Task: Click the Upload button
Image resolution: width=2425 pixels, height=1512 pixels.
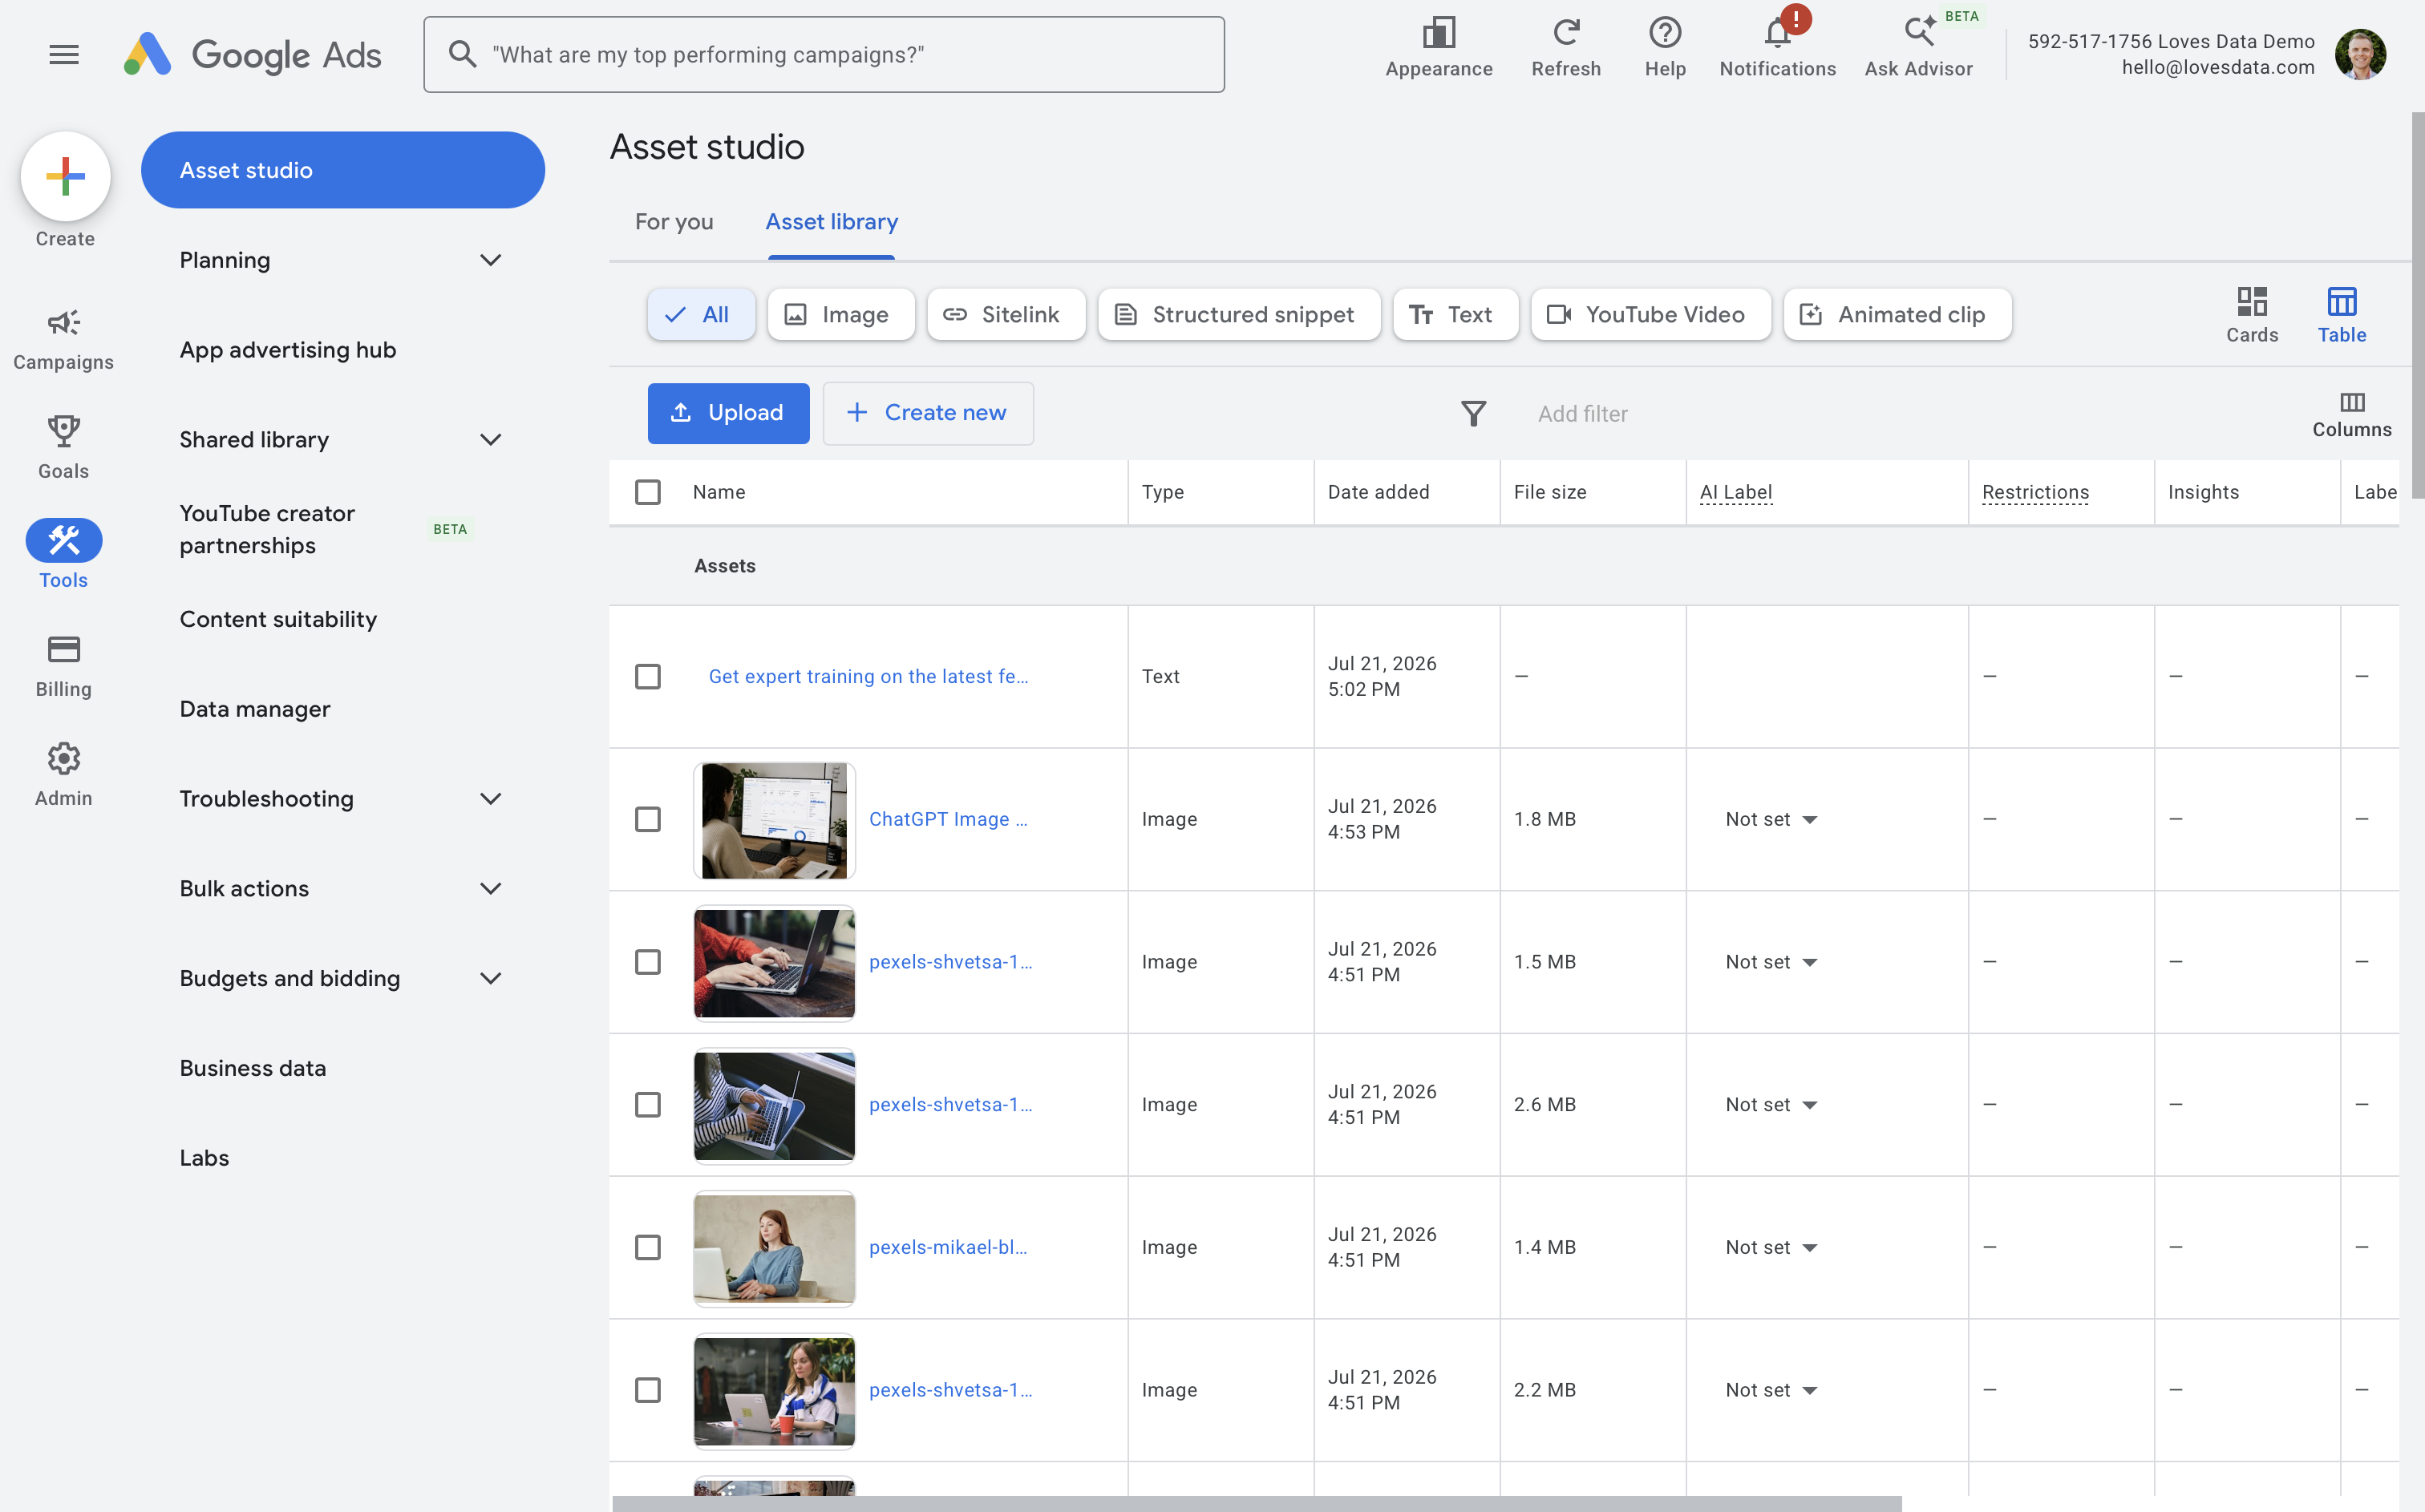Action: tap(728, 413)
